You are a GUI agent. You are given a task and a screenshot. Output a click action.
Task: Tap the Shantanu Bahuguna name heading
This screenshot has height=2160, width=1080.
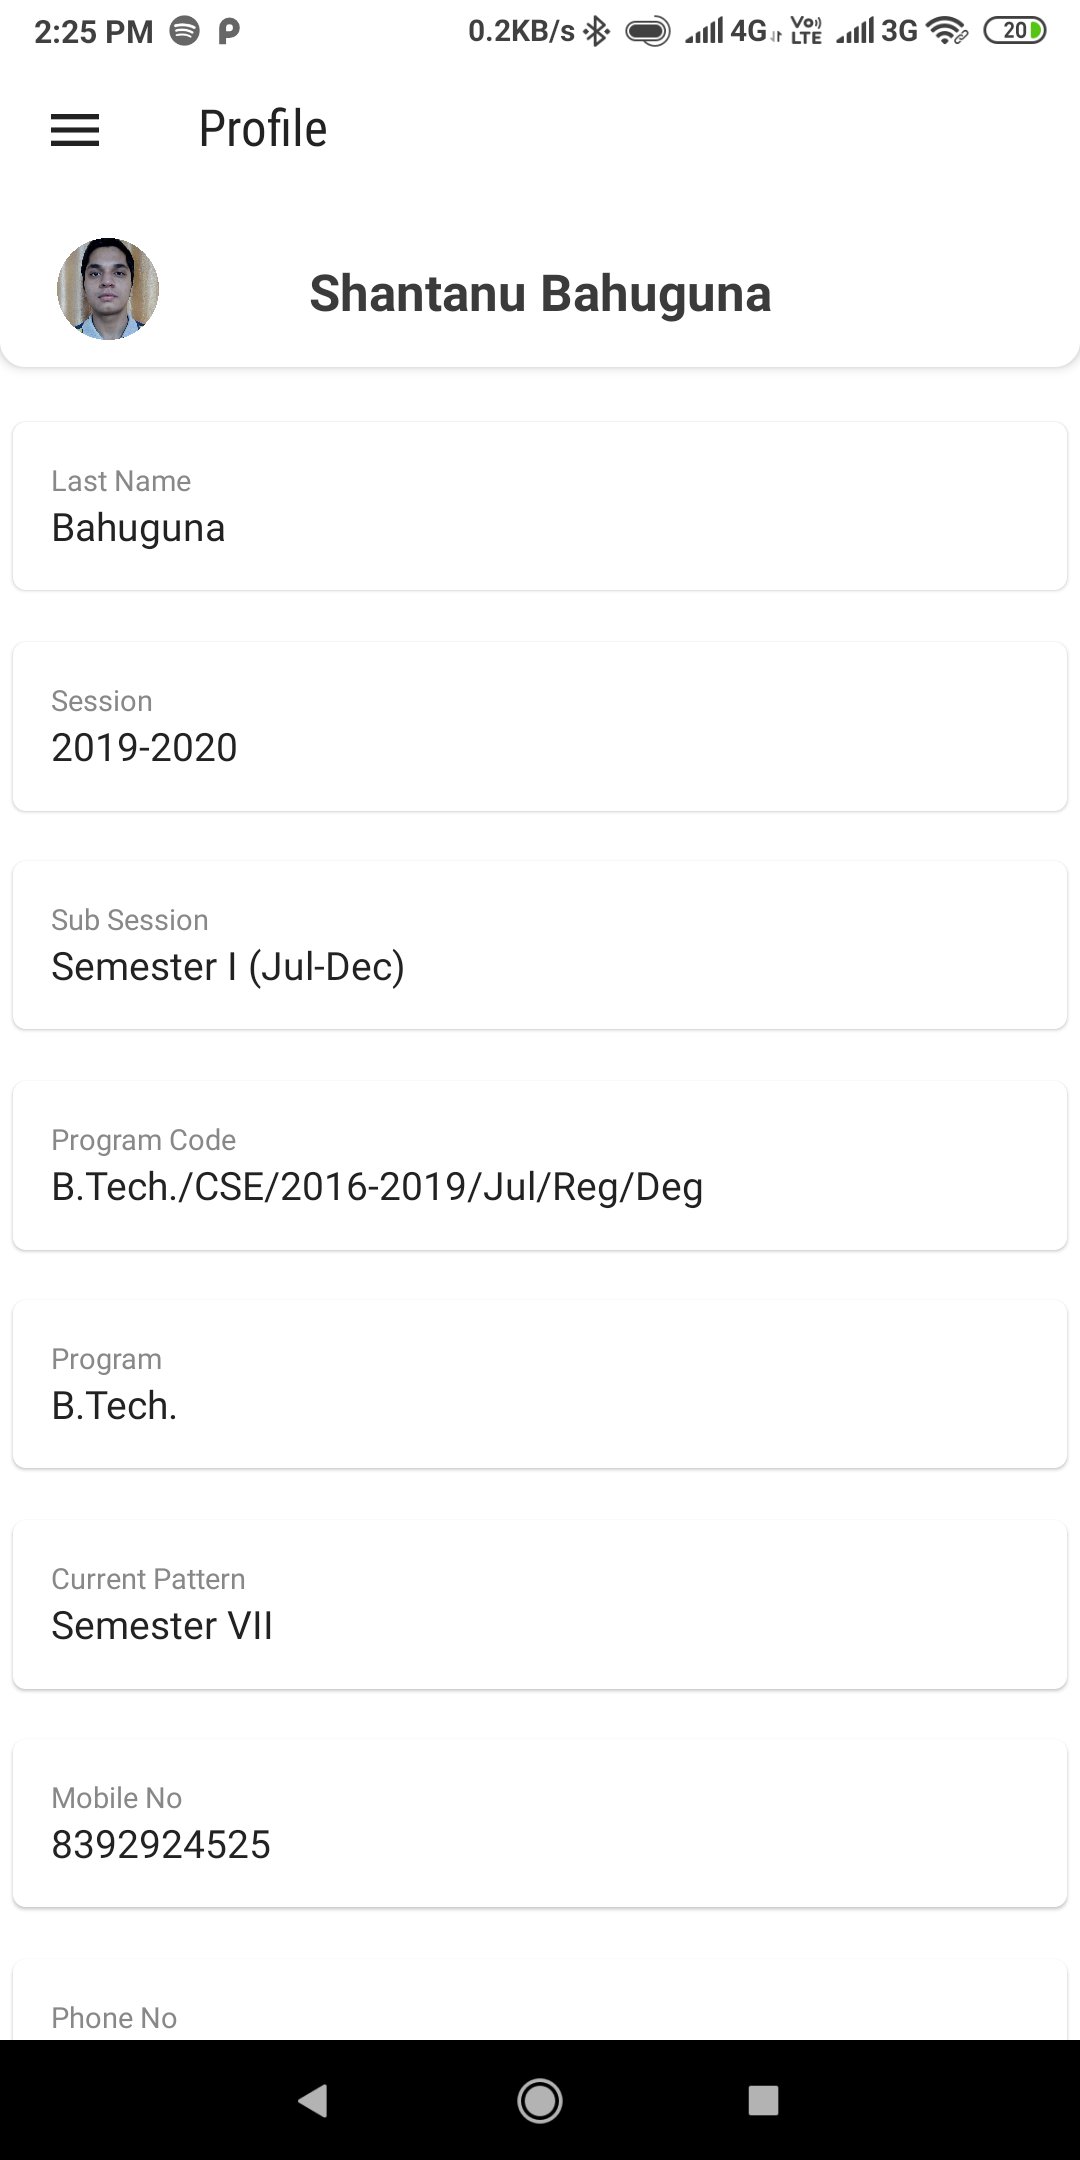(x=540, y=294)
